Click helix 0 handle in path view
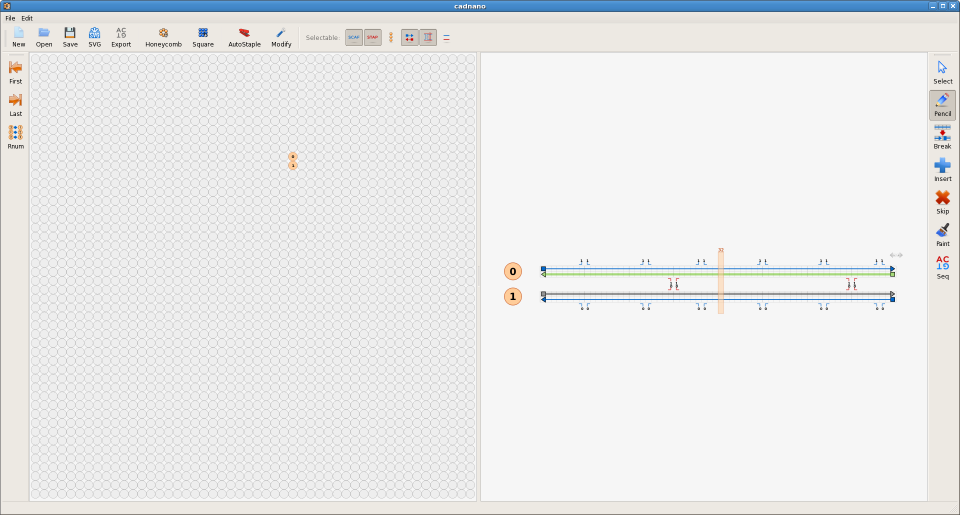This screenshot has width=960, height=515. (512, 271)
